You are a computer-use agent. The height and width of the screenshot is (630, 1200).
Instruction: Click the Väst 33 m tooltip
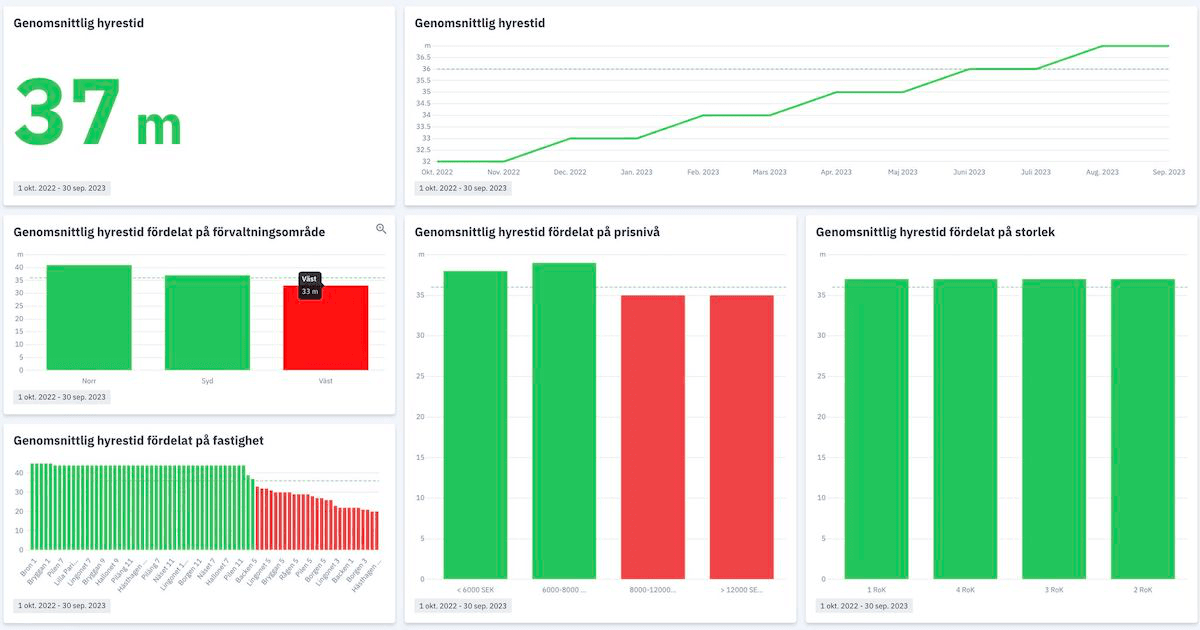pos(310,285)
